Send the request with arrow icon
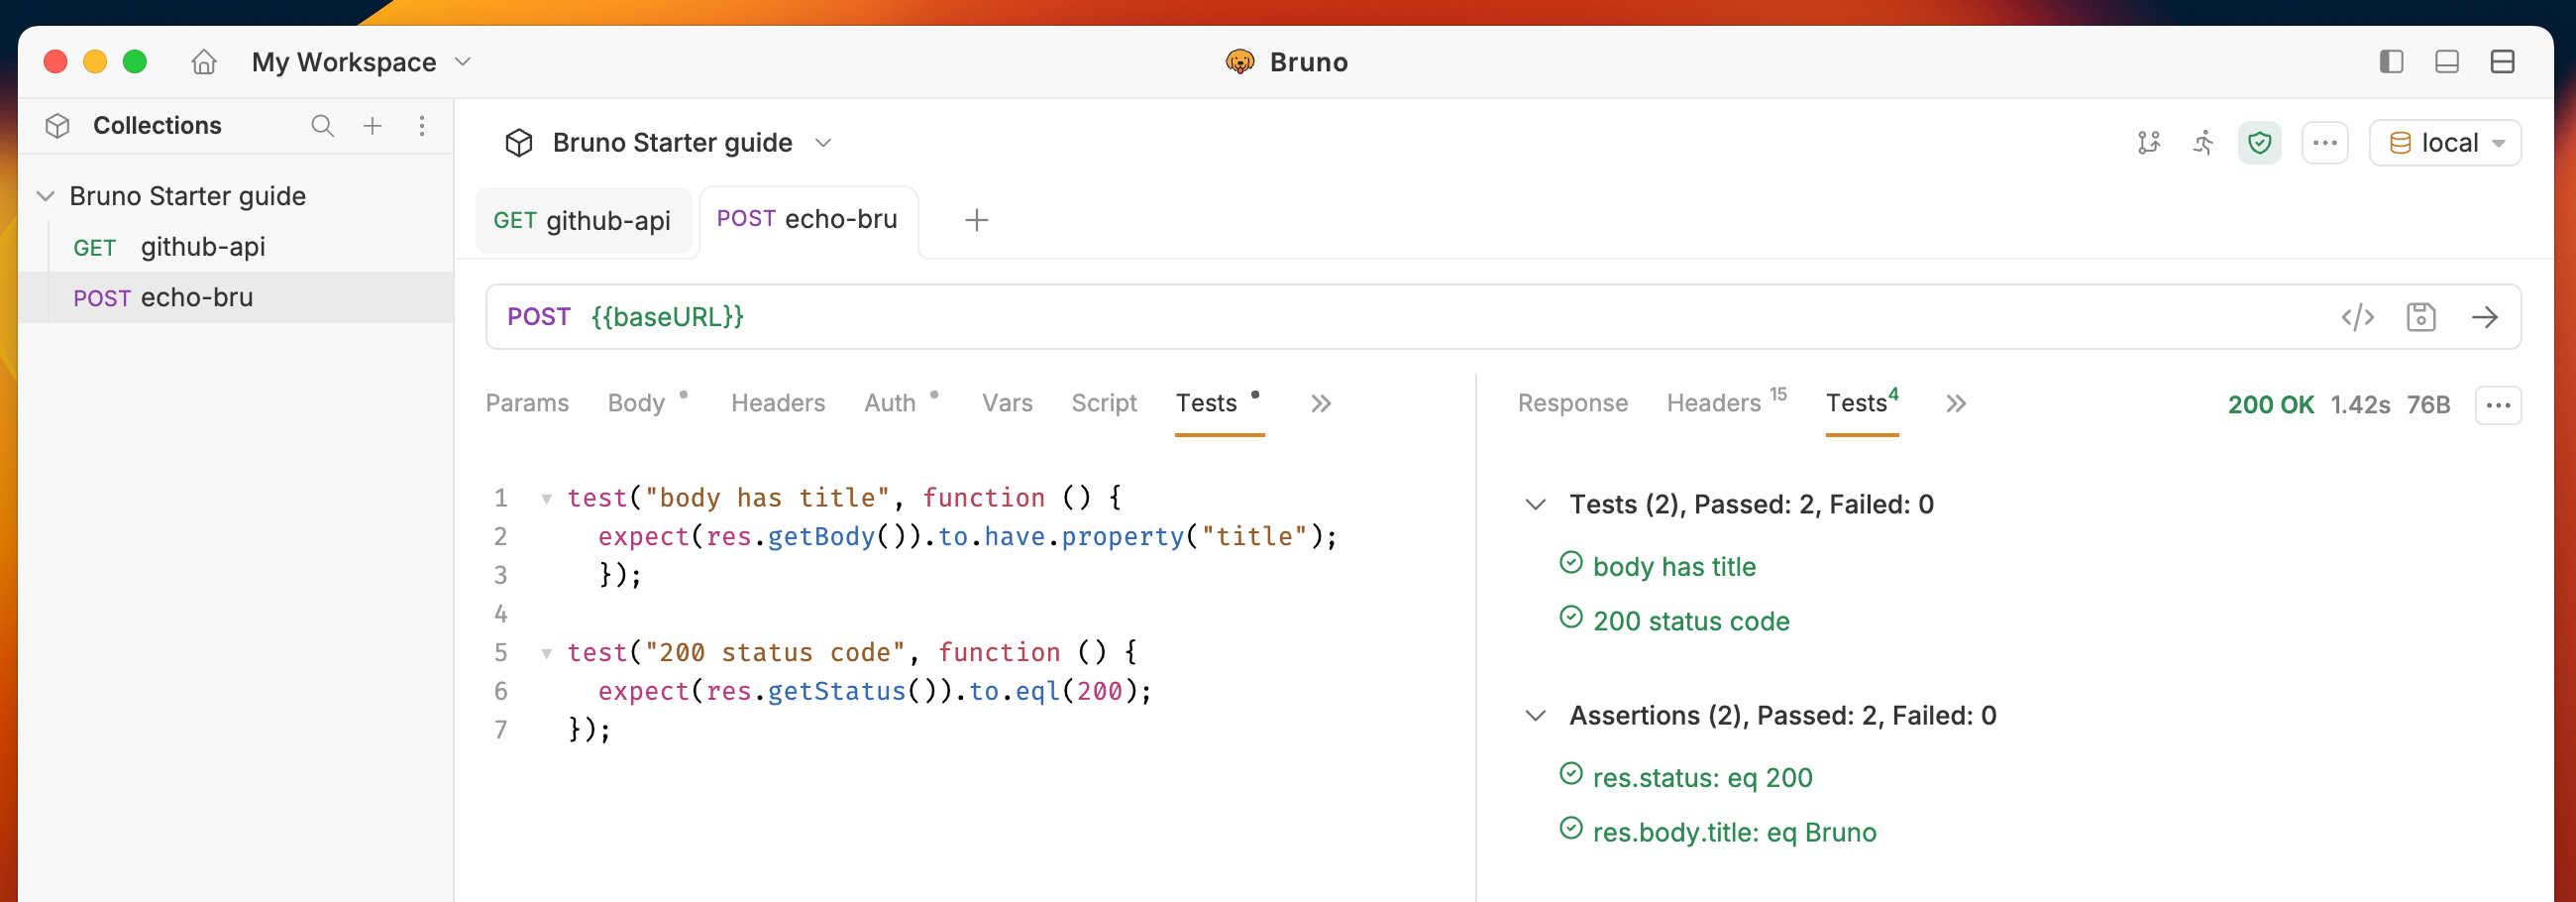2576x902 pixels. 2485,317
